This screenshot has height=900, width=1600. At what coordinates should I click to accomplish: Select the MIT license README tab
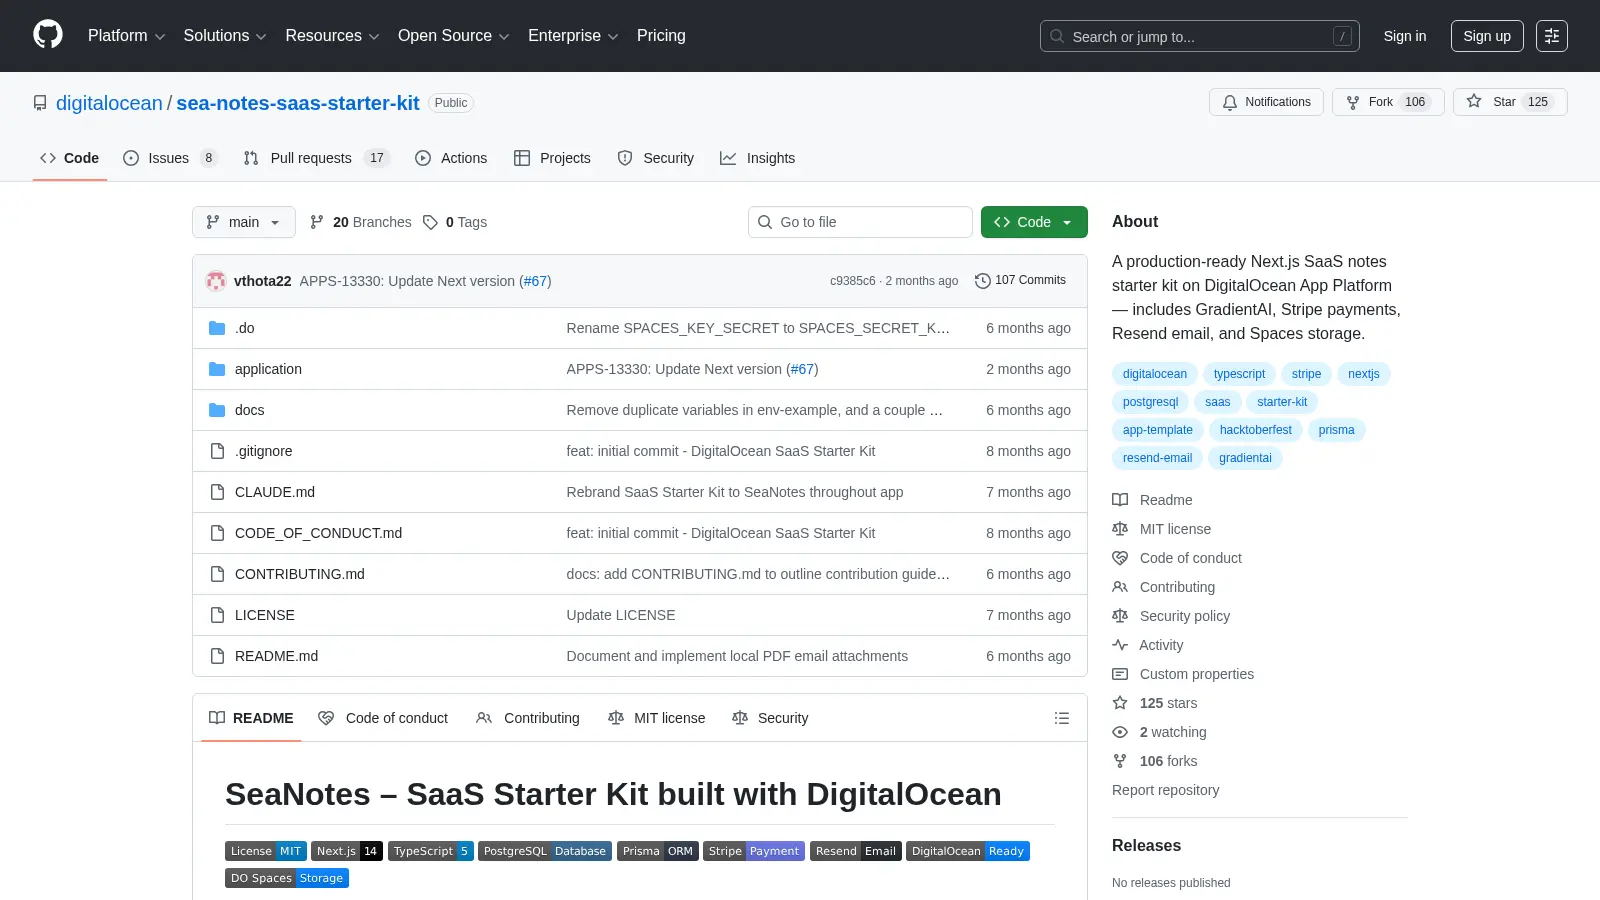[657, 718]
